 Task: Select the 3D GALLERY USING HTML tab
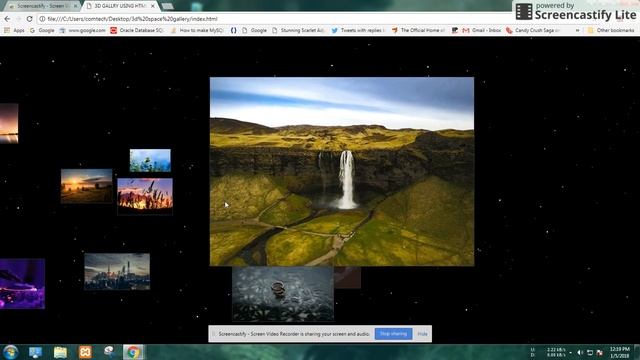click(120, 6)
